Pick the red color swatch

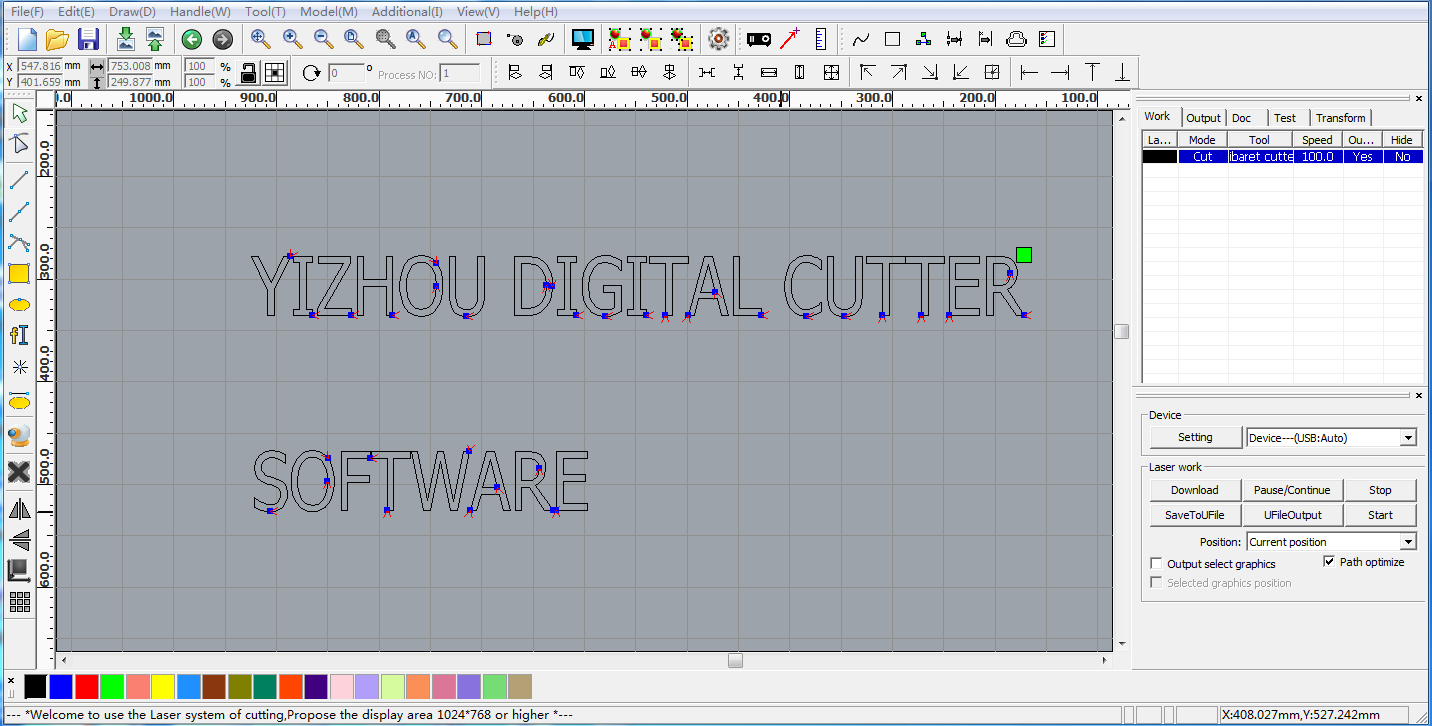click(88, 686)
